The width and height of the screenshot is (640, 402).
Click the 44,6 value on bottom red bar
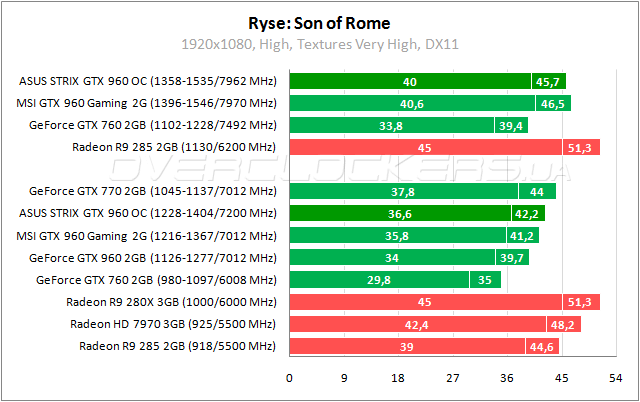542,346
